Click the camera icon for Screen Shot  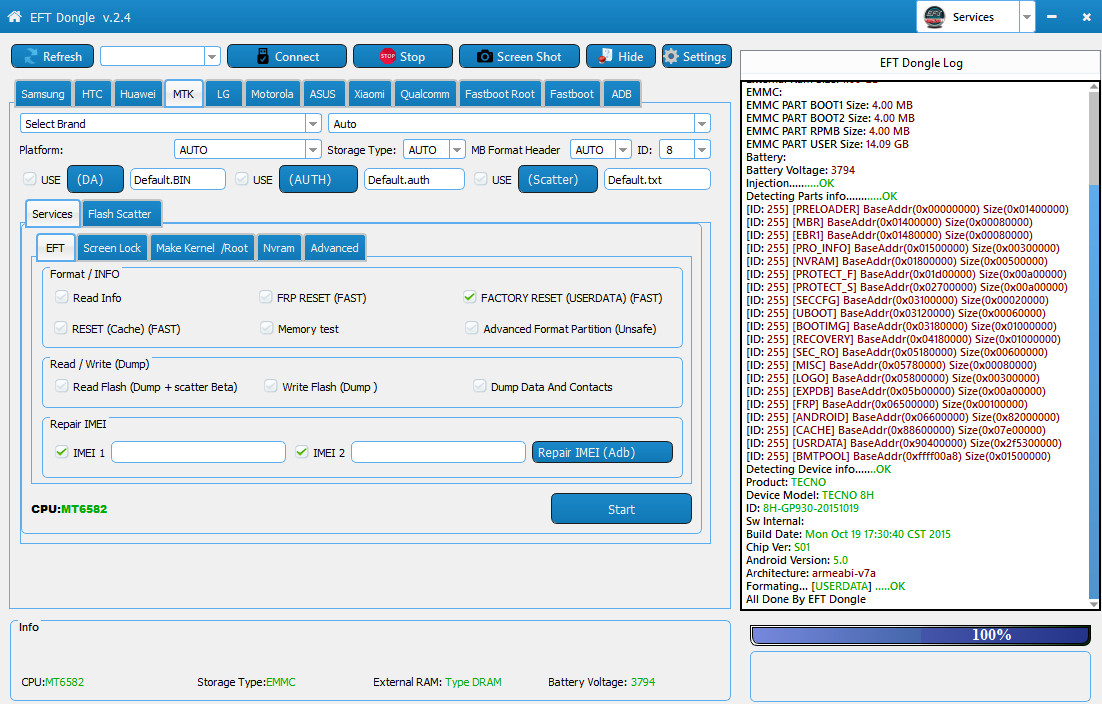[x=484, y=56]
